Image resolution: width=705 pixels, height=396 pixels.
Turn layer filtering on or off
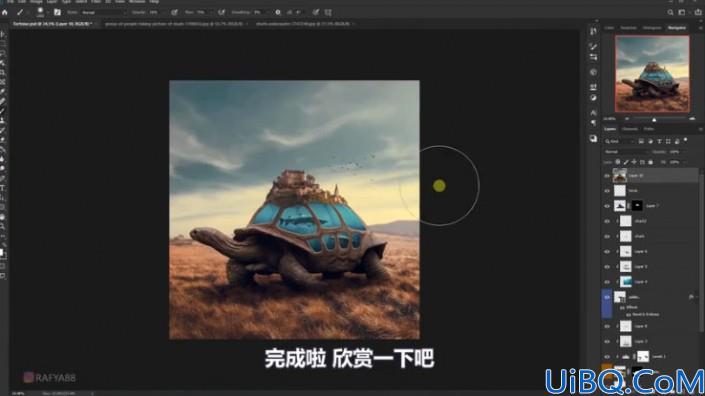pos(685,139)
